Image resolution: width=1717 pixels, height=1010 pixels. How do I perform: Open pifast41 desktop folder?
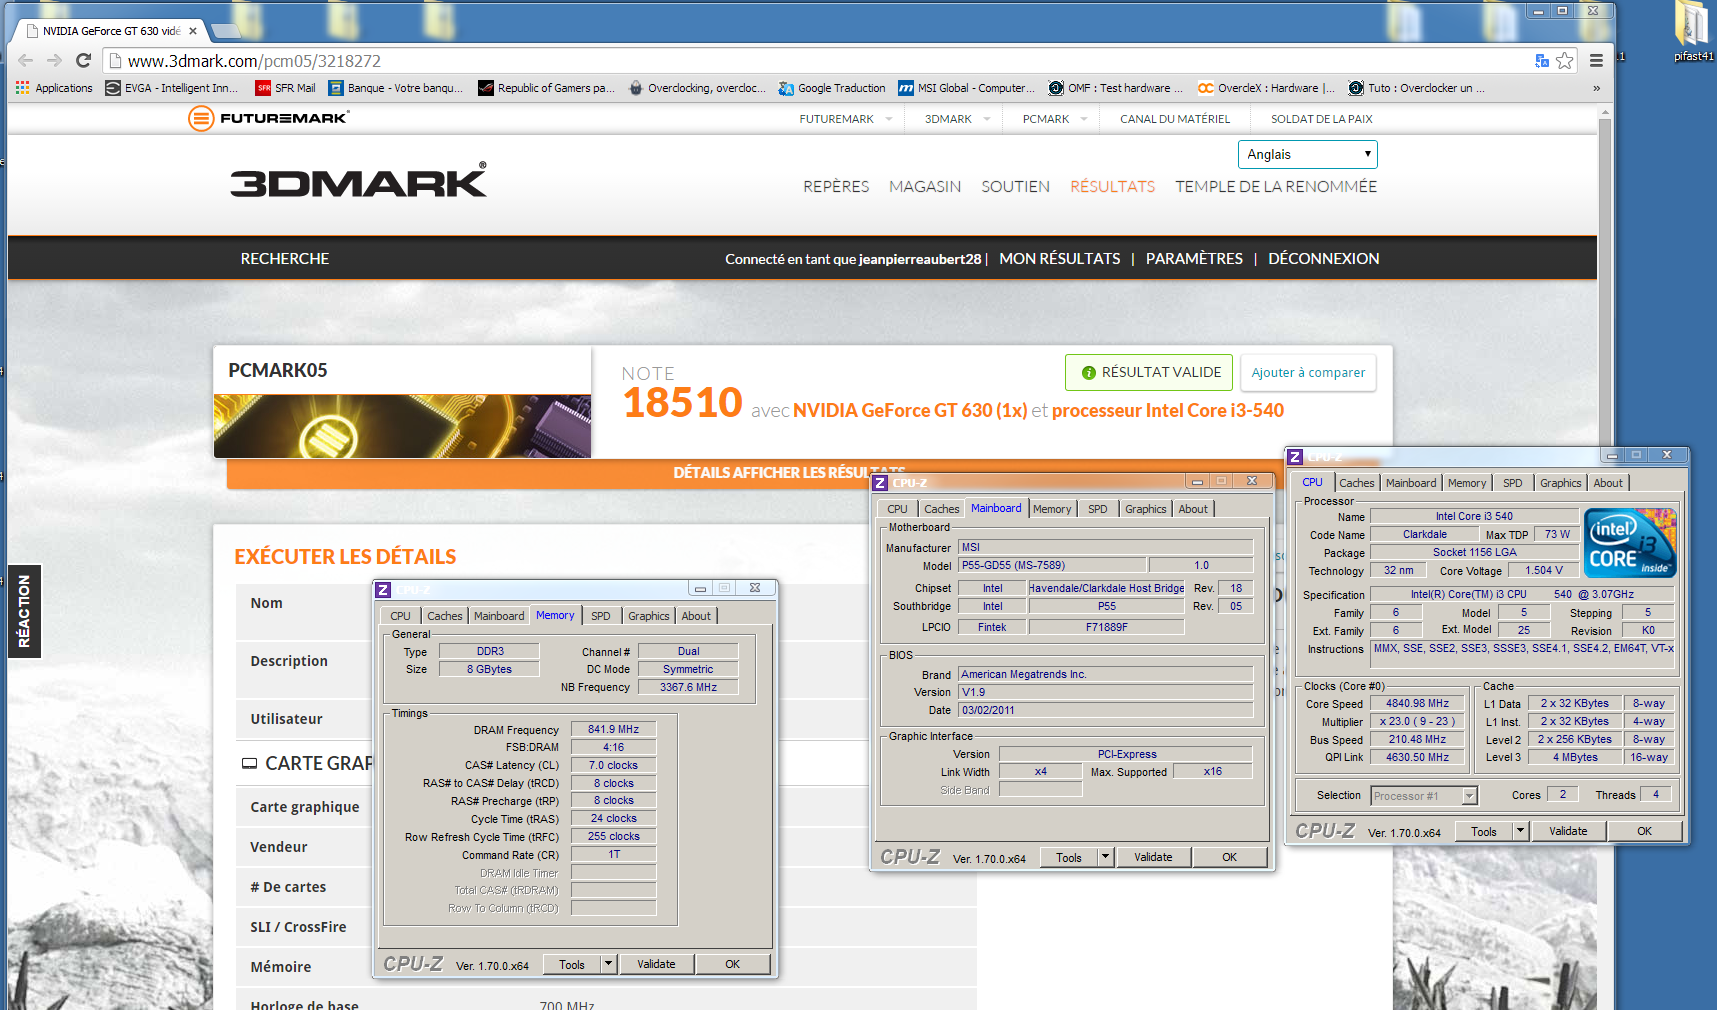[1693, 32]
